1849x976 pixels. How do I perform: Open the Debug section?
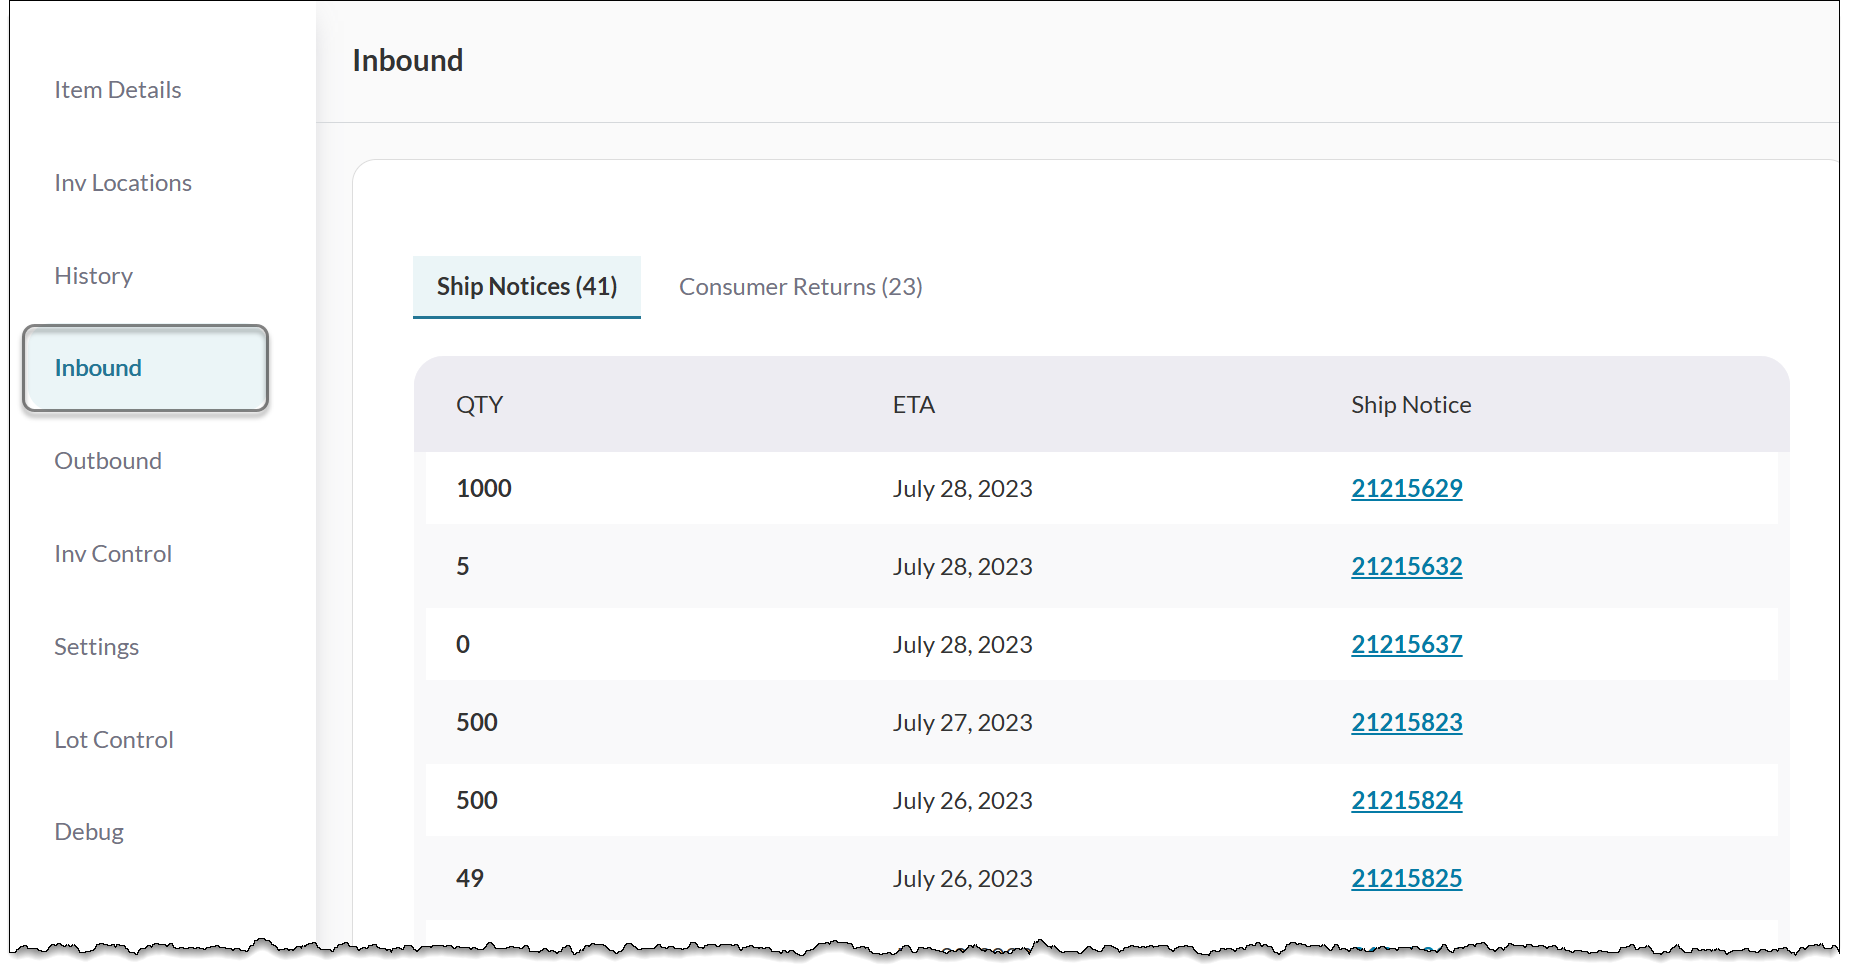pos(88,832)
